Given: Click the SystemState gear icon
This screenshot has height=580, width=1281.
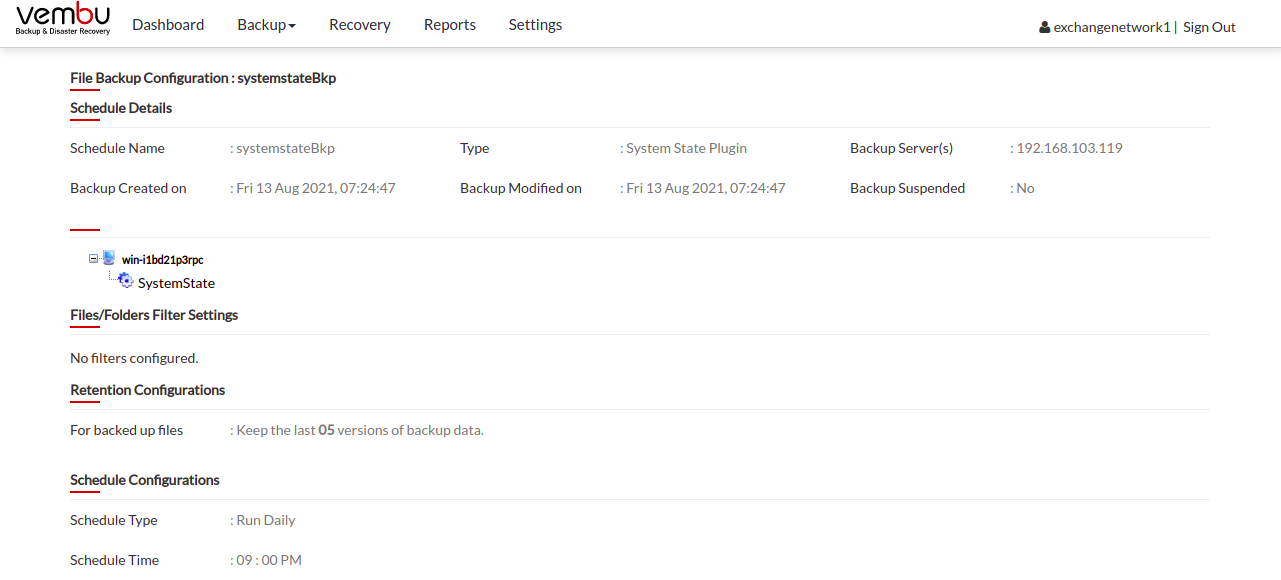Looking at the screenshot, I should click(x=126, y=281).
